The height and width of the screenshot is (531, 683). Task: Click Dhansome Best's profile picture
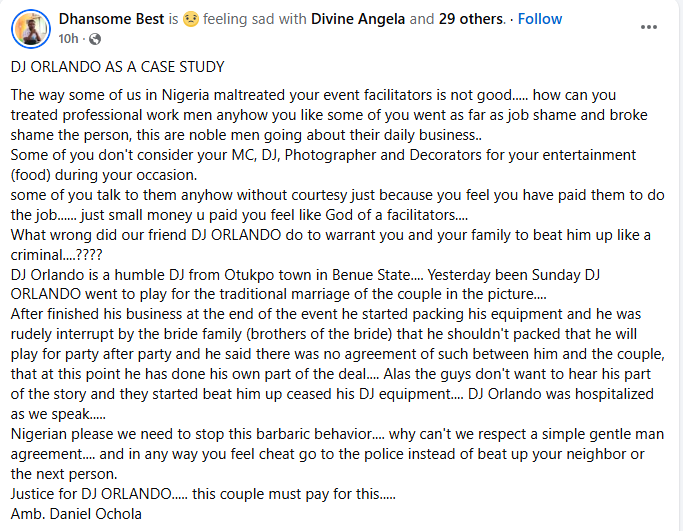click(x=29, y=29)
